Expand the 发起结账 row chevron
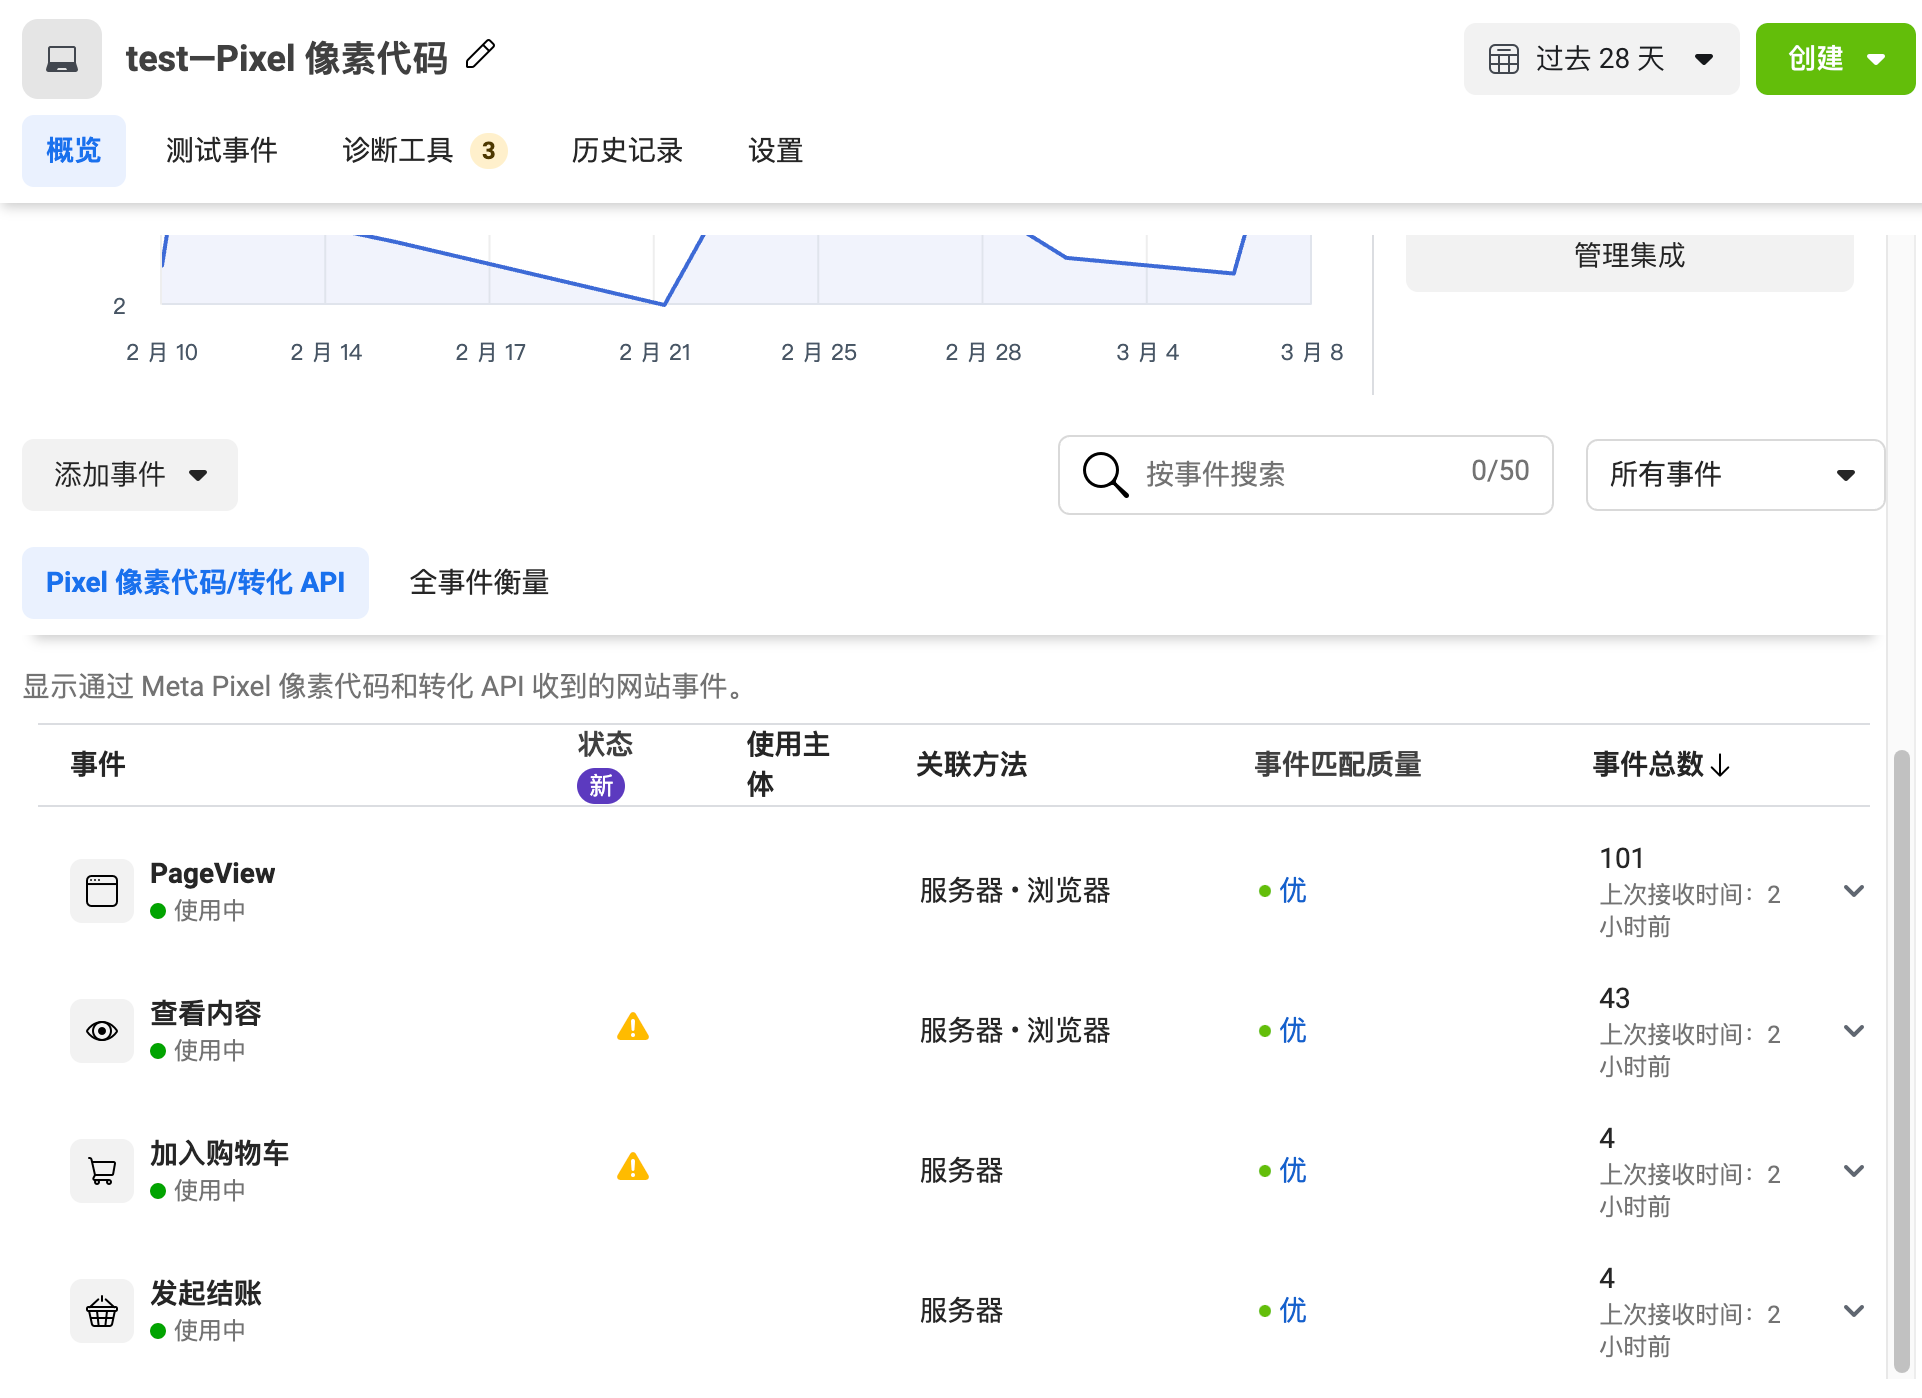This screenshot has width=1922, height=1398. [x=1854, y=1311]
